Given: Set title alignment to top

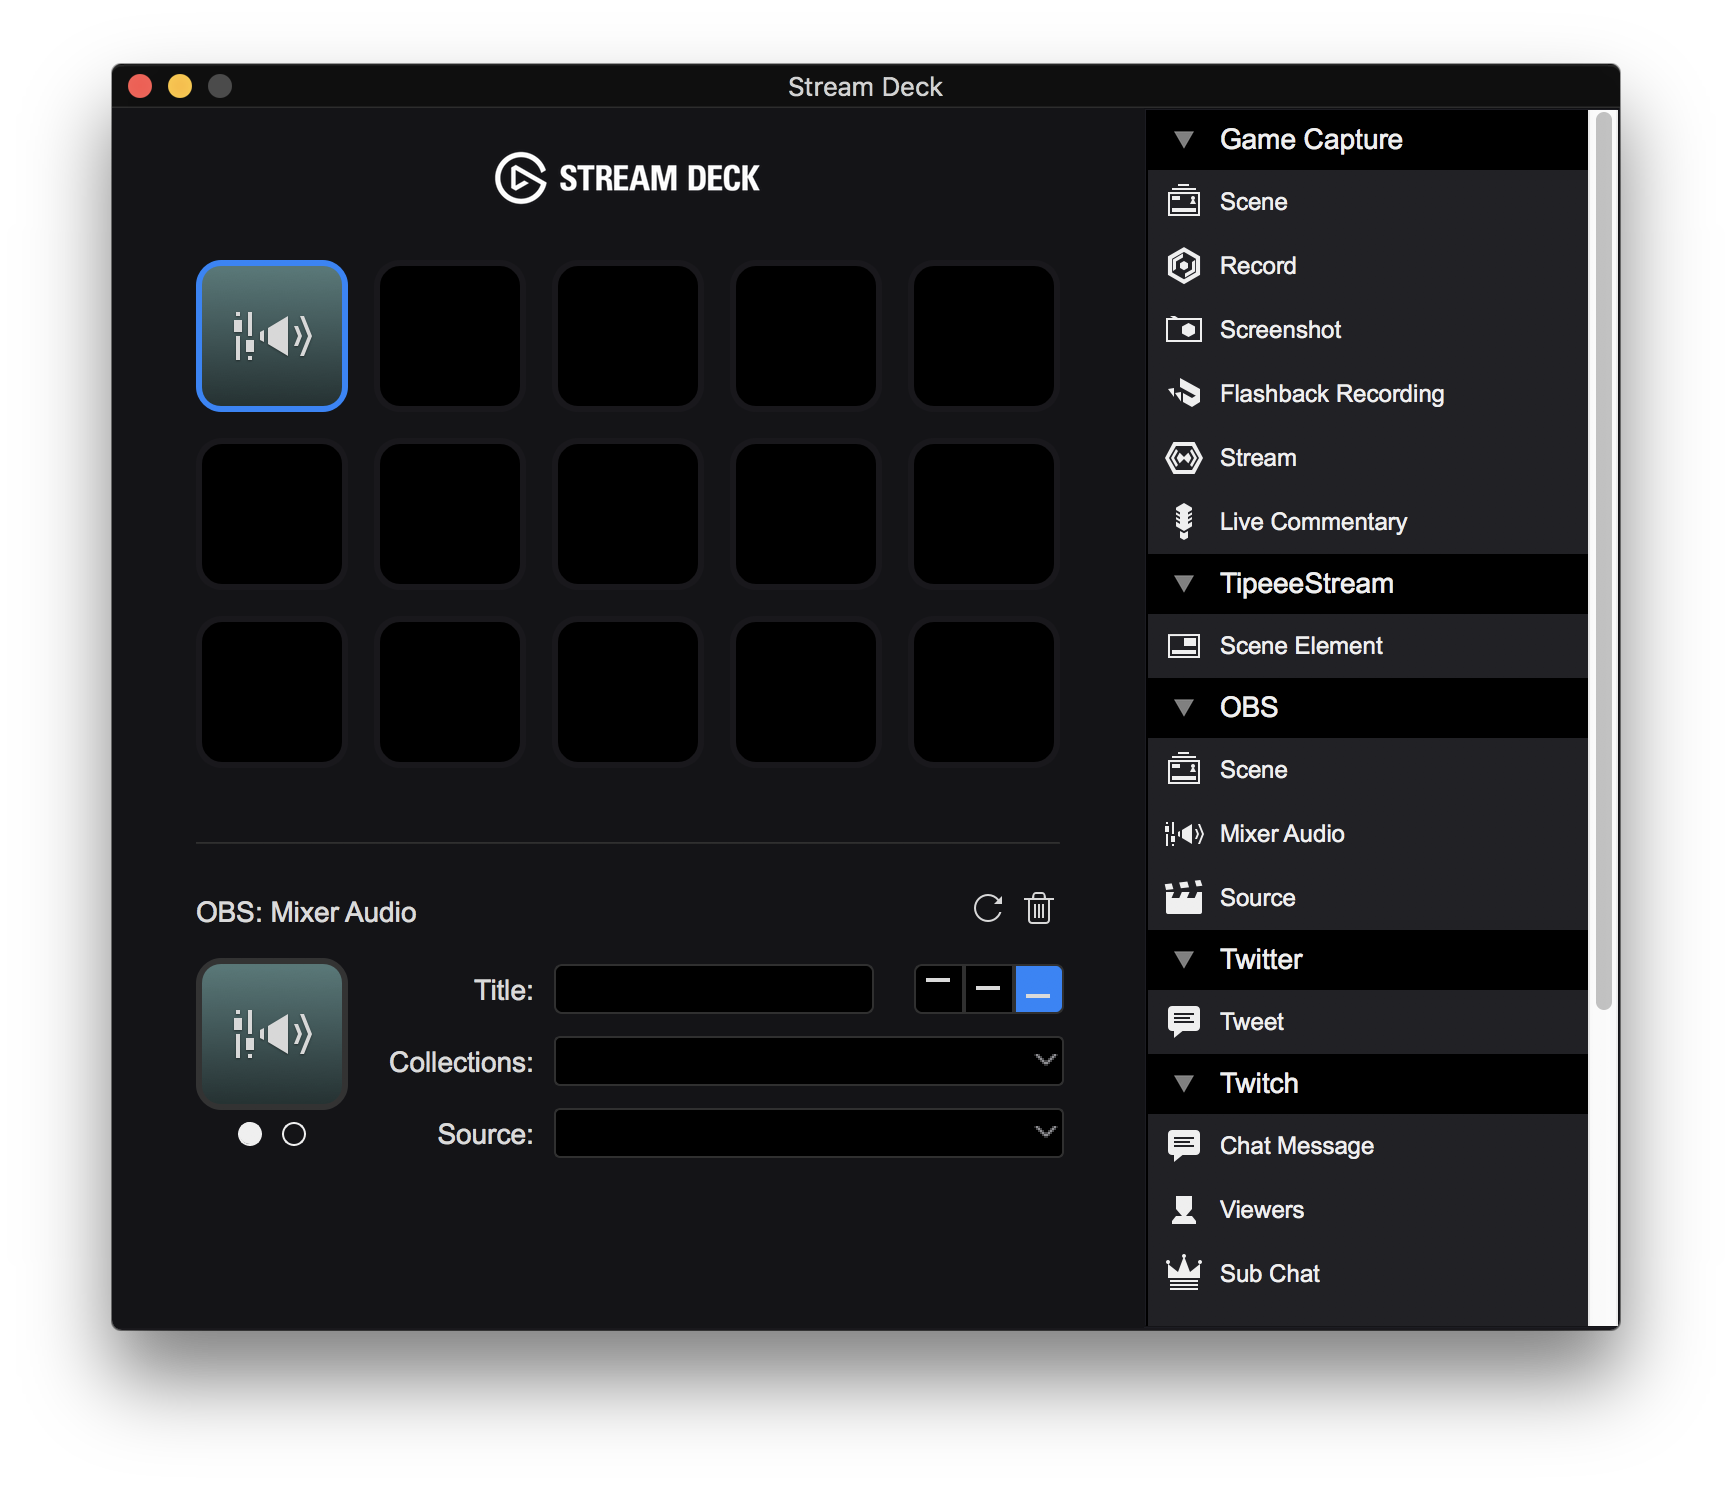Looking at the screenshot, I should pos(939,989).
